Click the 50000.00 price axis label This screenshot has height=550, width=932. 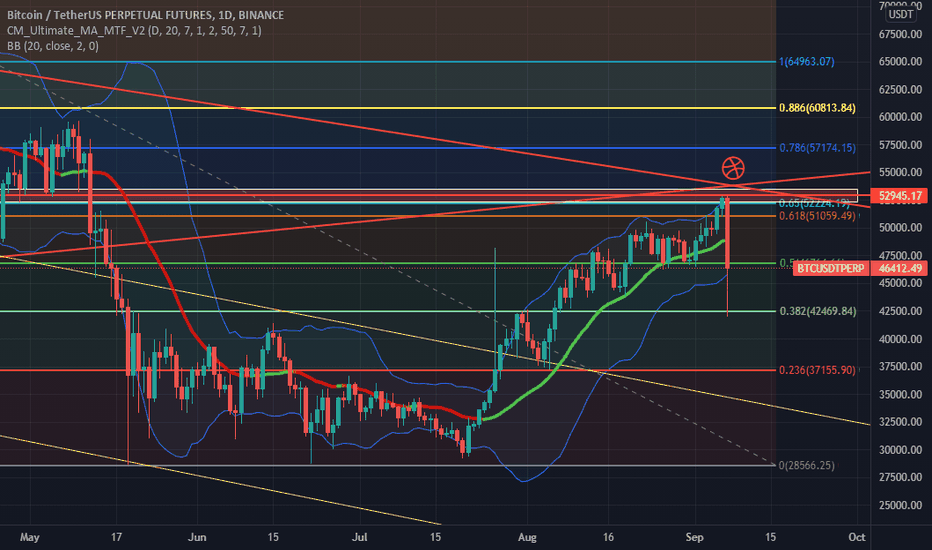click(900, 228)
